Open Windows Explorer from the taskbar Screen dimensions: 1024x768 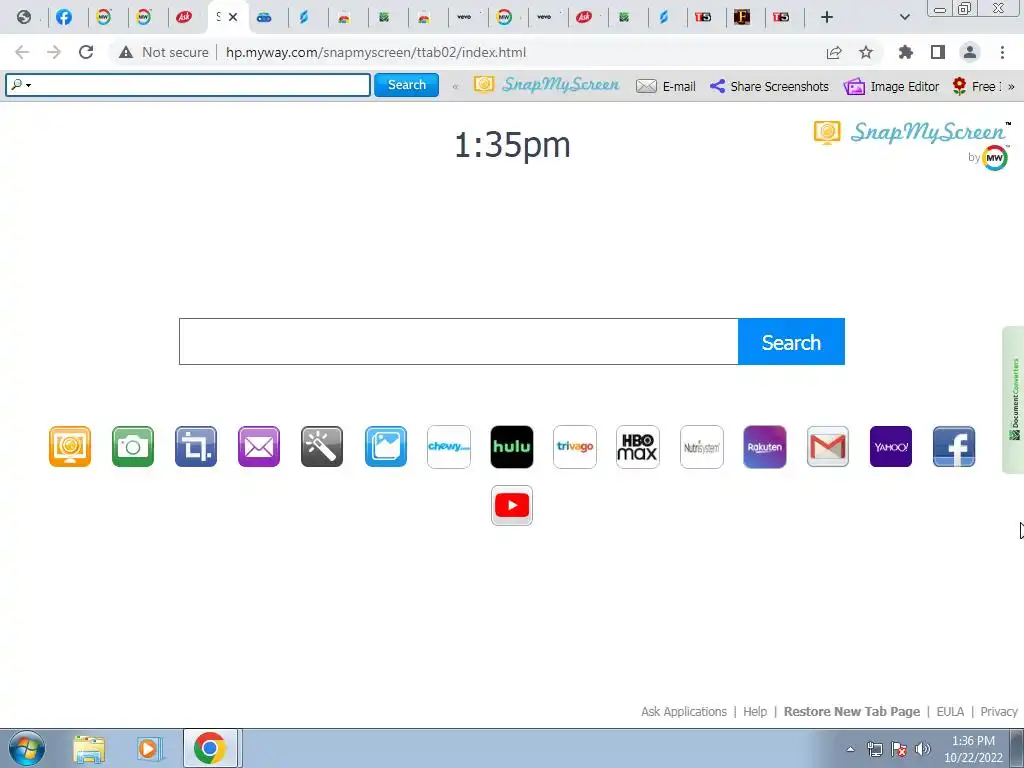point(89,748)
